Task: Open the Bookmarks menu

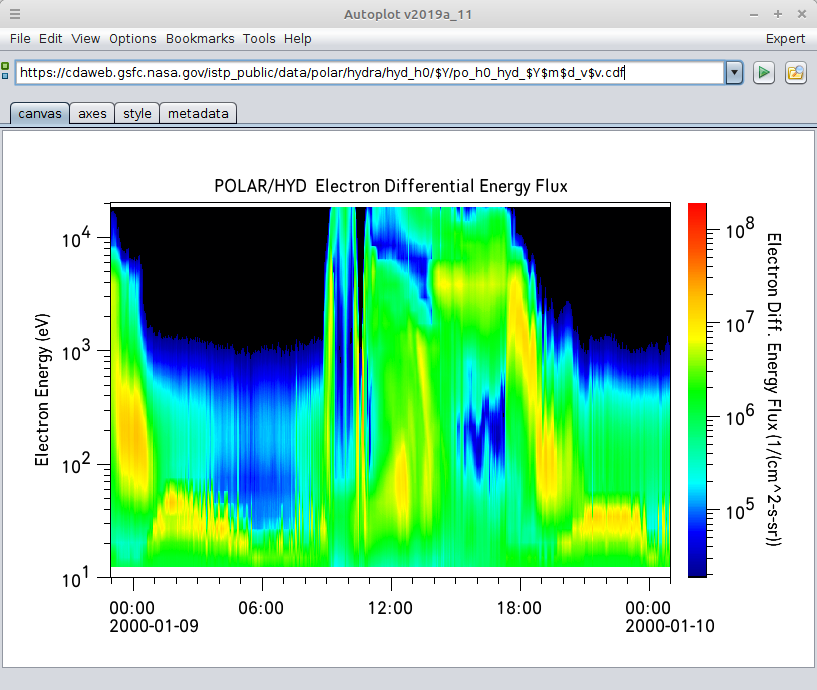Action: (x=200, y=39)
